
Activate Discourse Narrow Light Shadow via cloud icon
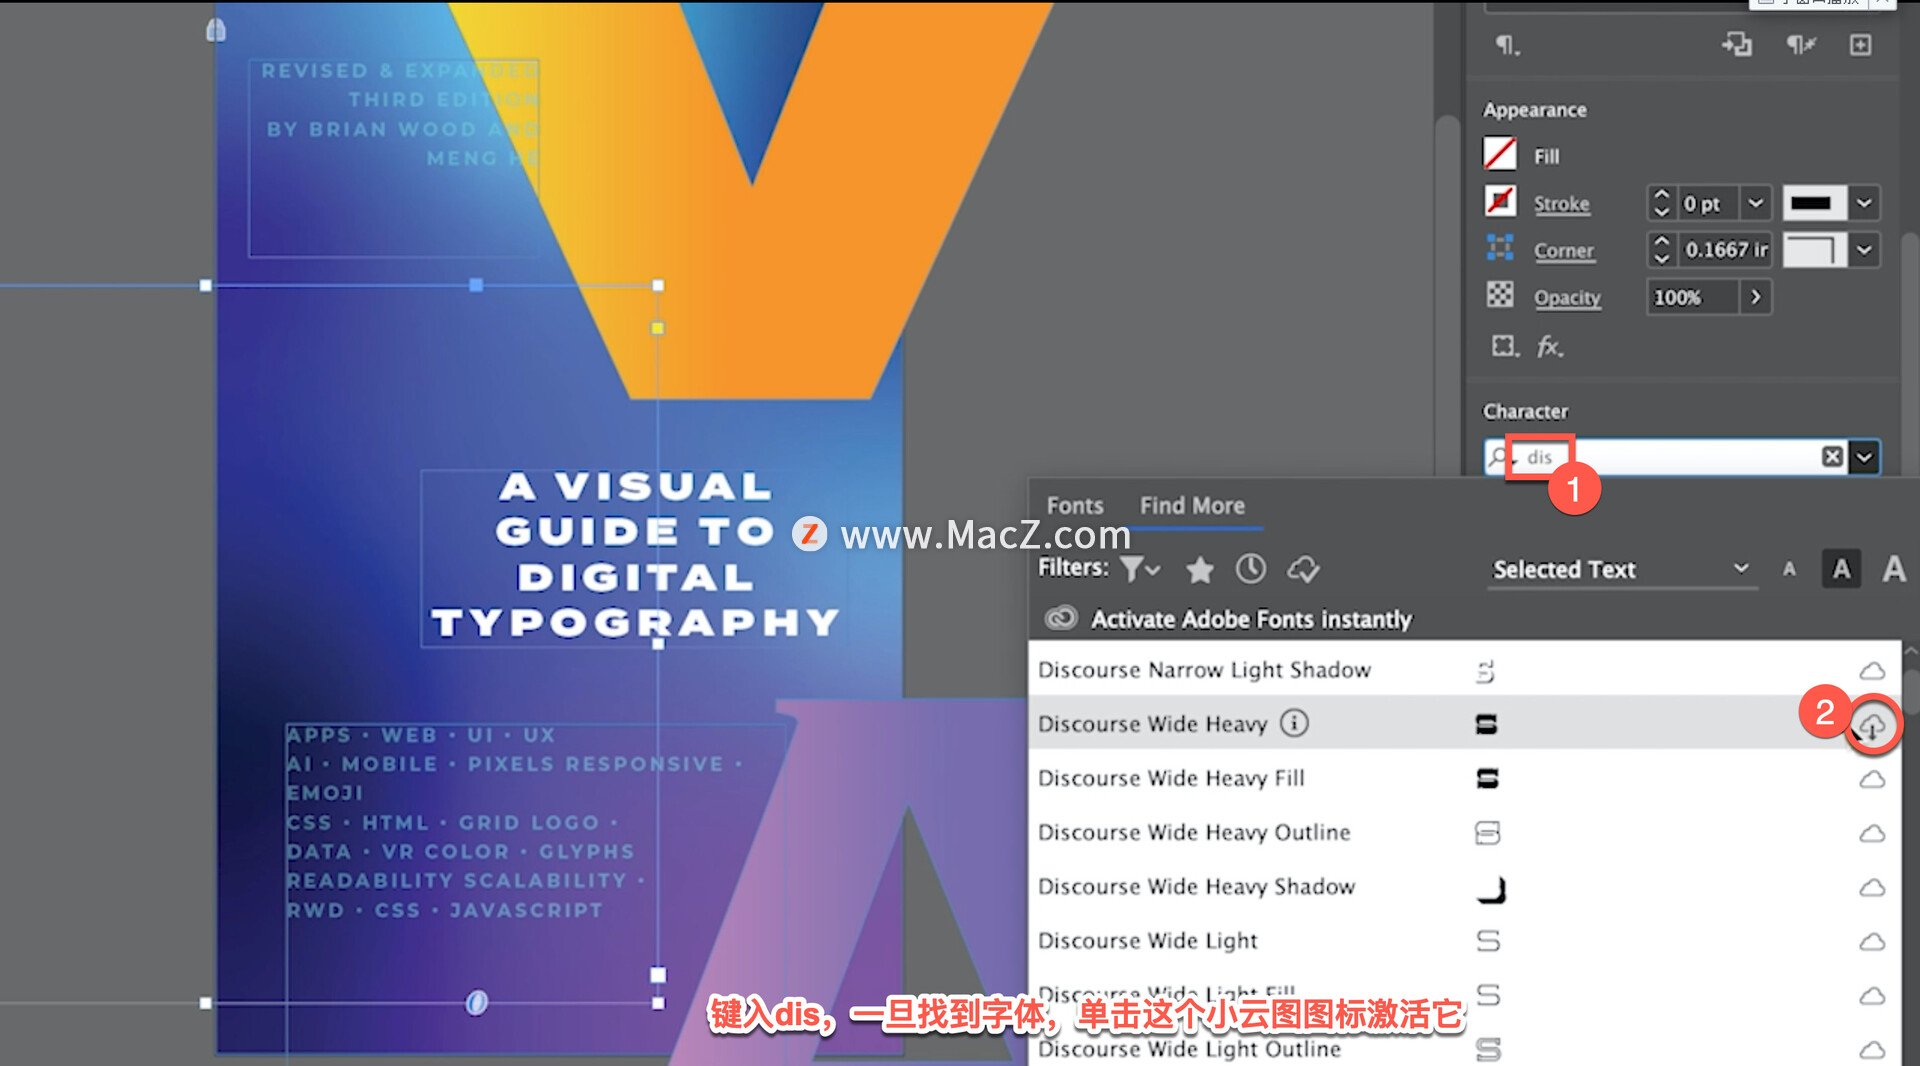[x=1872, y=671]
